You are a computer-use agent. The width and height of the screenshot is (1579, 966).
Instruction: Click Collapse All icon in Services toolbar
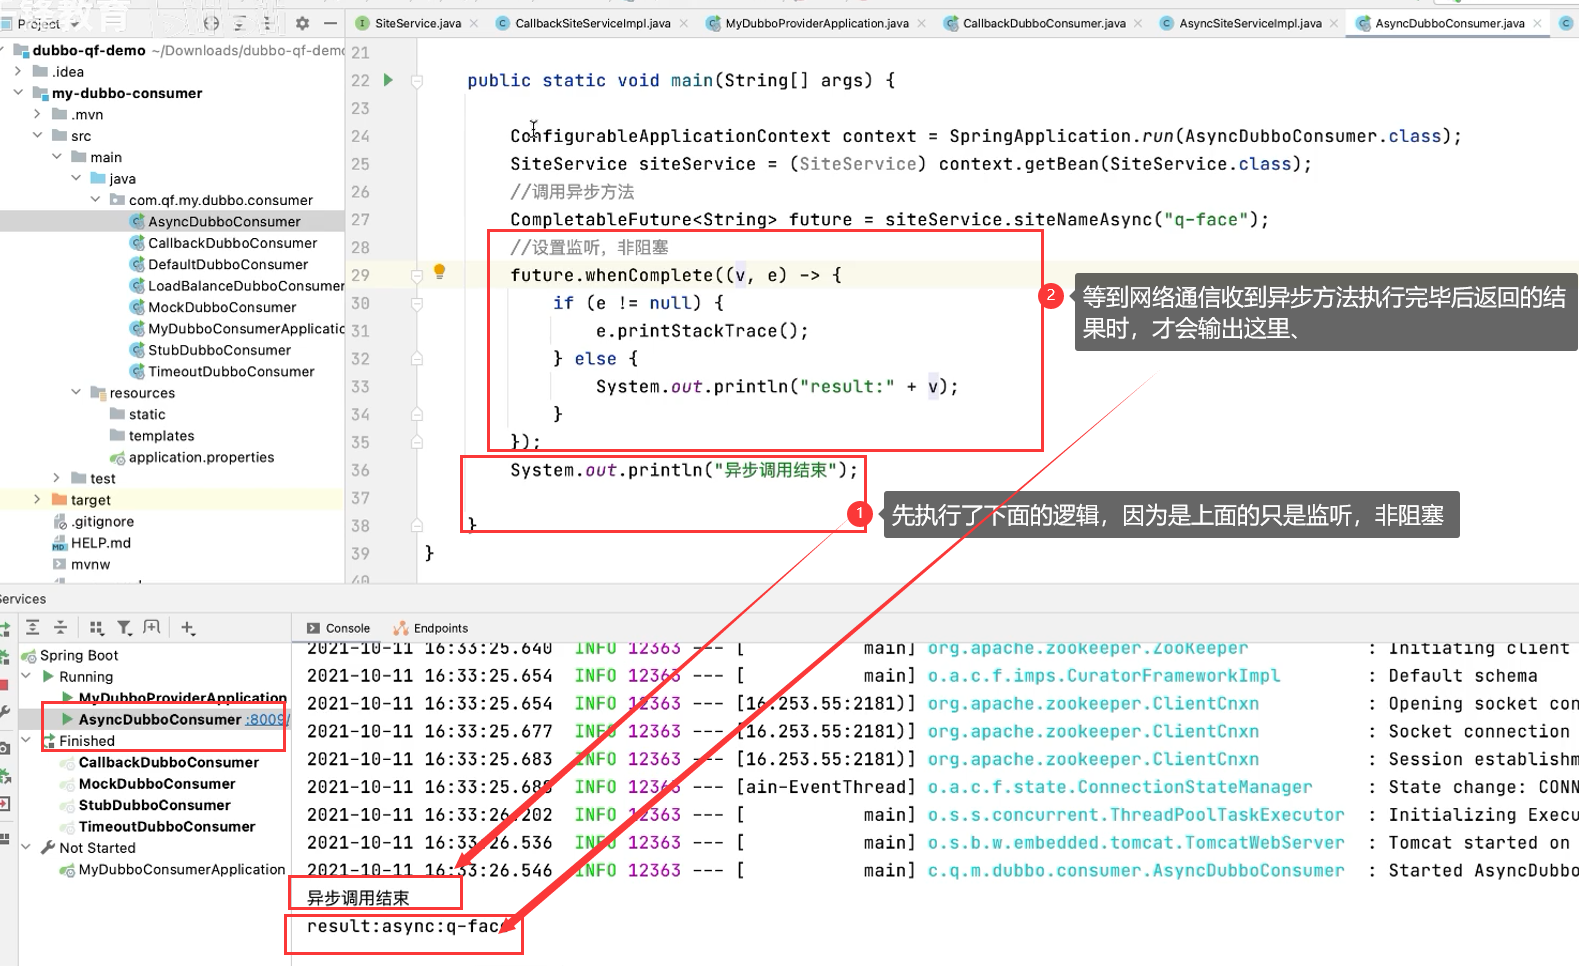(x=60, y=627)
